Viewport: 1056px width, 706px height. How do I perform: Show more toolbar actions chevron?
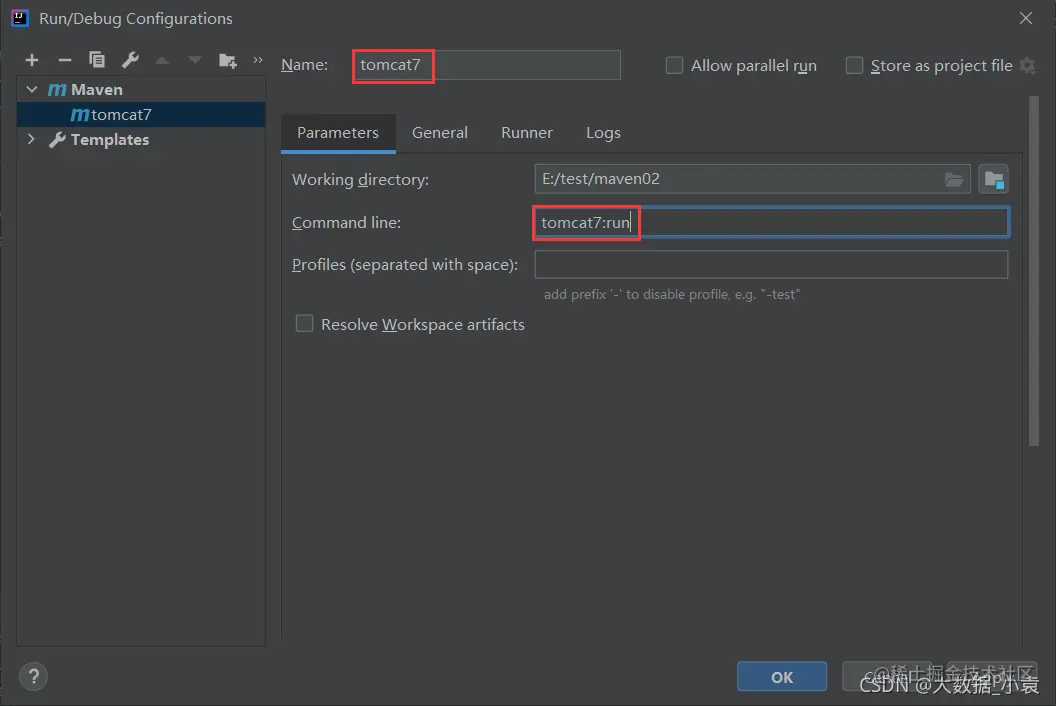coord(258,60)
